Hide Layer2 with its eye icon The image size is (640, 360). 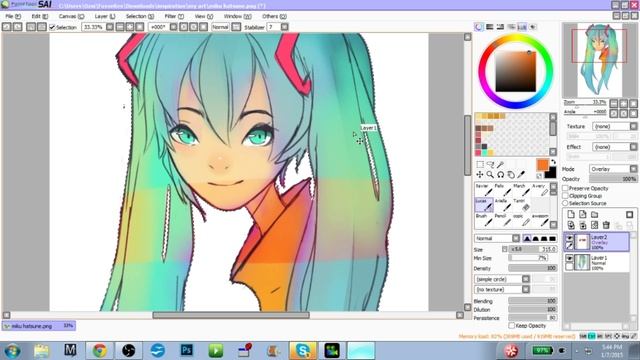569,238
